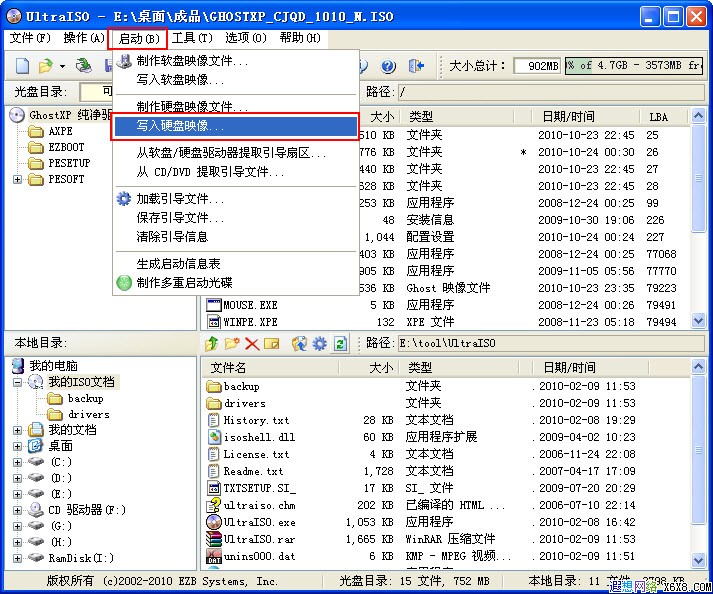Open the 操作(A) menu
The image size is (713, 594).
pos(84,38)
